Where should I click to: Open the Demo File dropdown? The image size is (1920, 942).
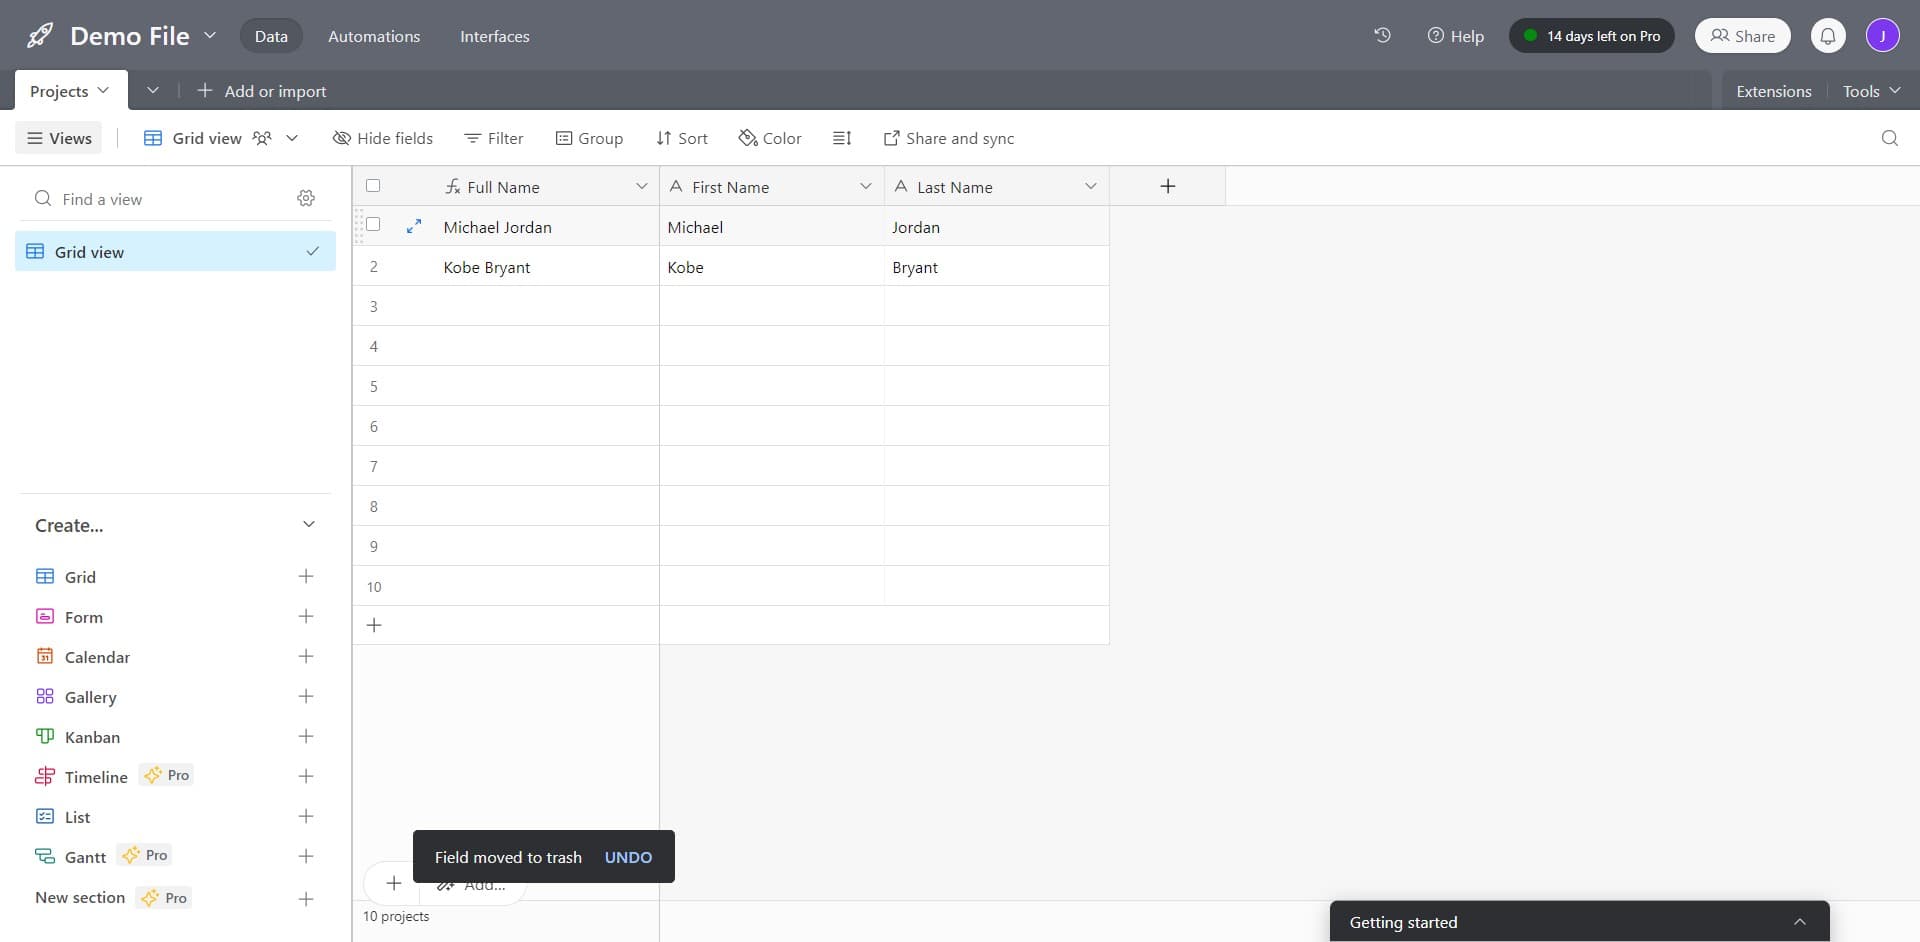pos(210,35)
